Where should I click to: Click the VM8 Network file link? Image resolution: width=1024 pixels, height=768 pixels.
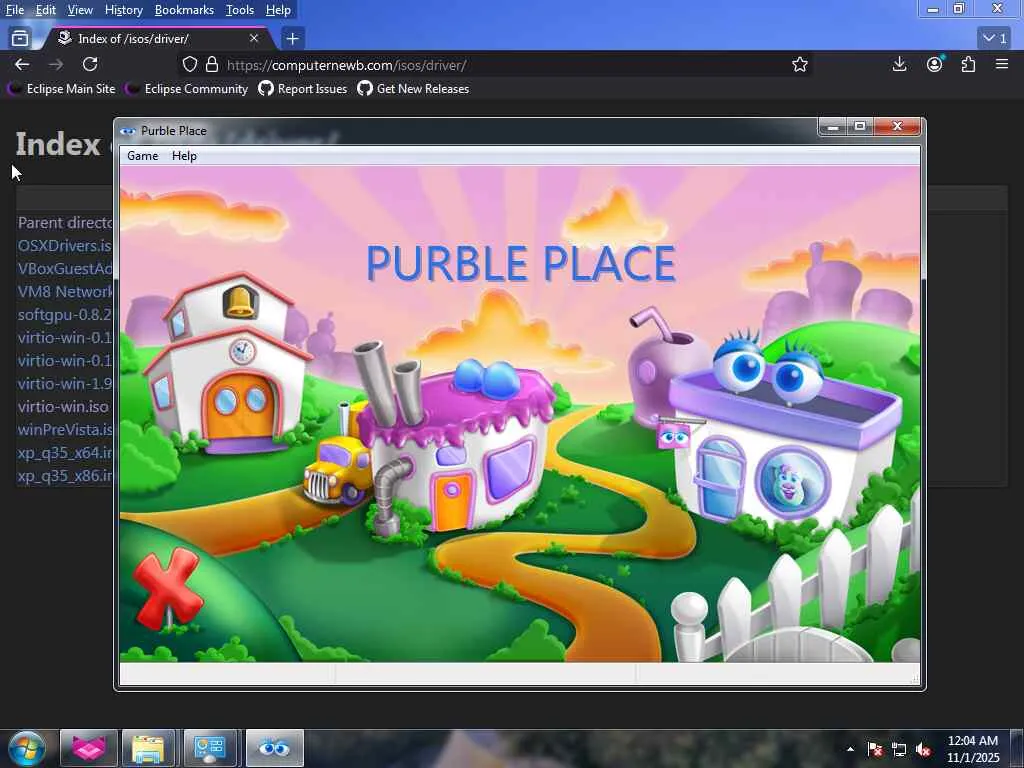click(x=65, y=291)
